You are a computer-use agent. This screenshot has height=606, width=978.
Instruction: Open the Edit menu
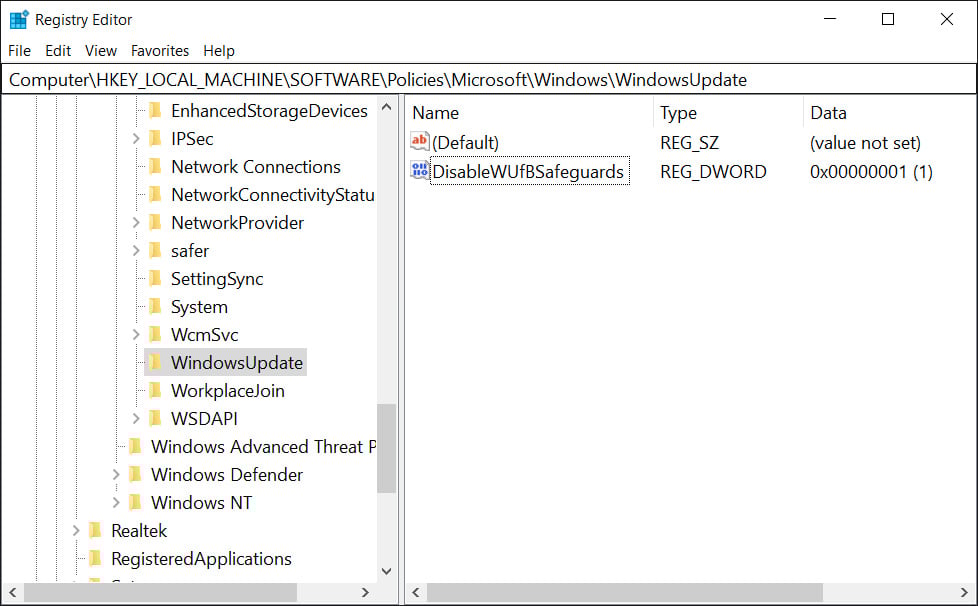(58, 50)
